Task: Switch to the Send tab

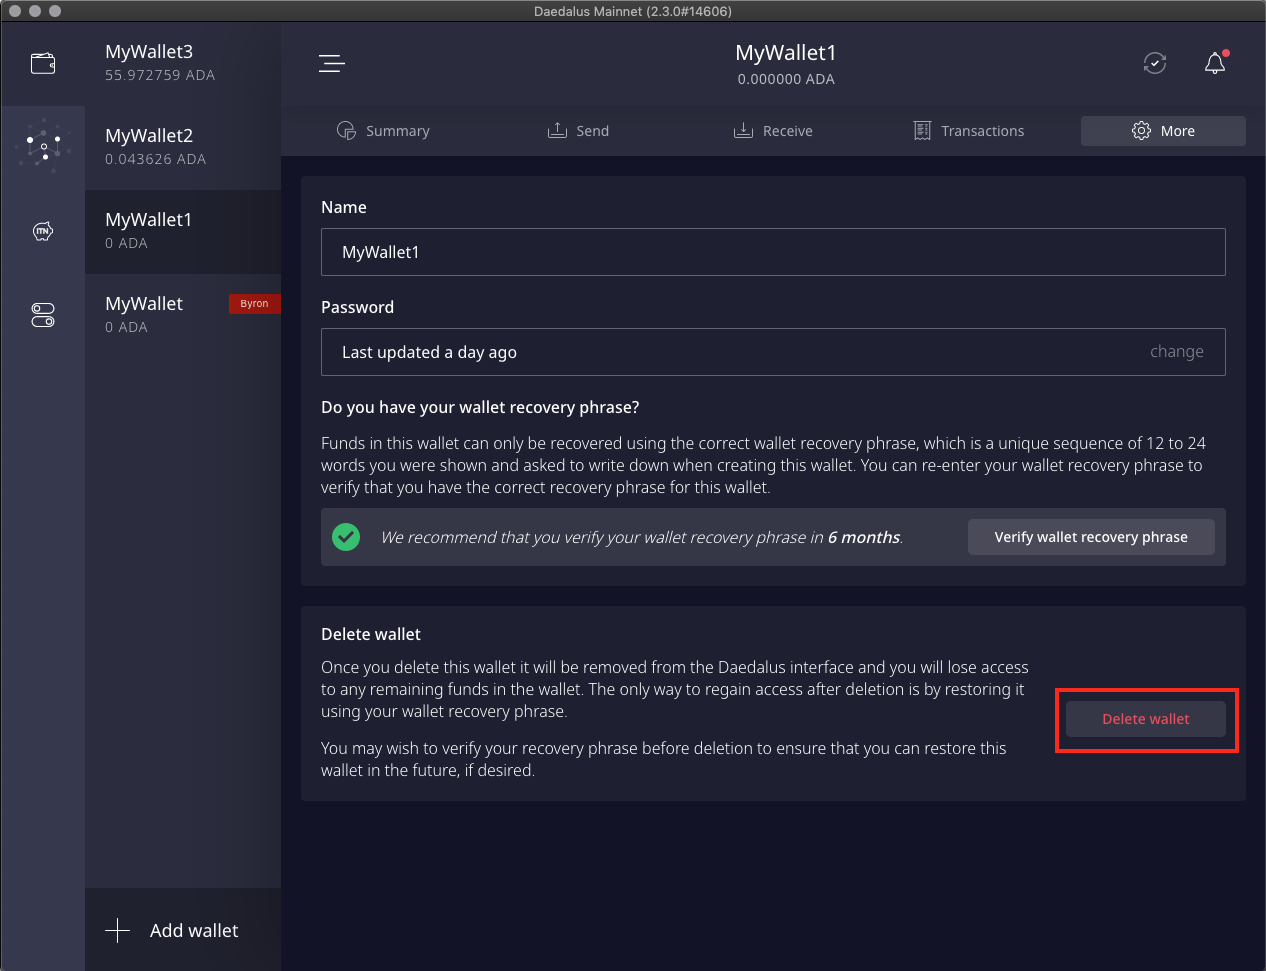Action: pyautogui.click(x=578, y=131)
